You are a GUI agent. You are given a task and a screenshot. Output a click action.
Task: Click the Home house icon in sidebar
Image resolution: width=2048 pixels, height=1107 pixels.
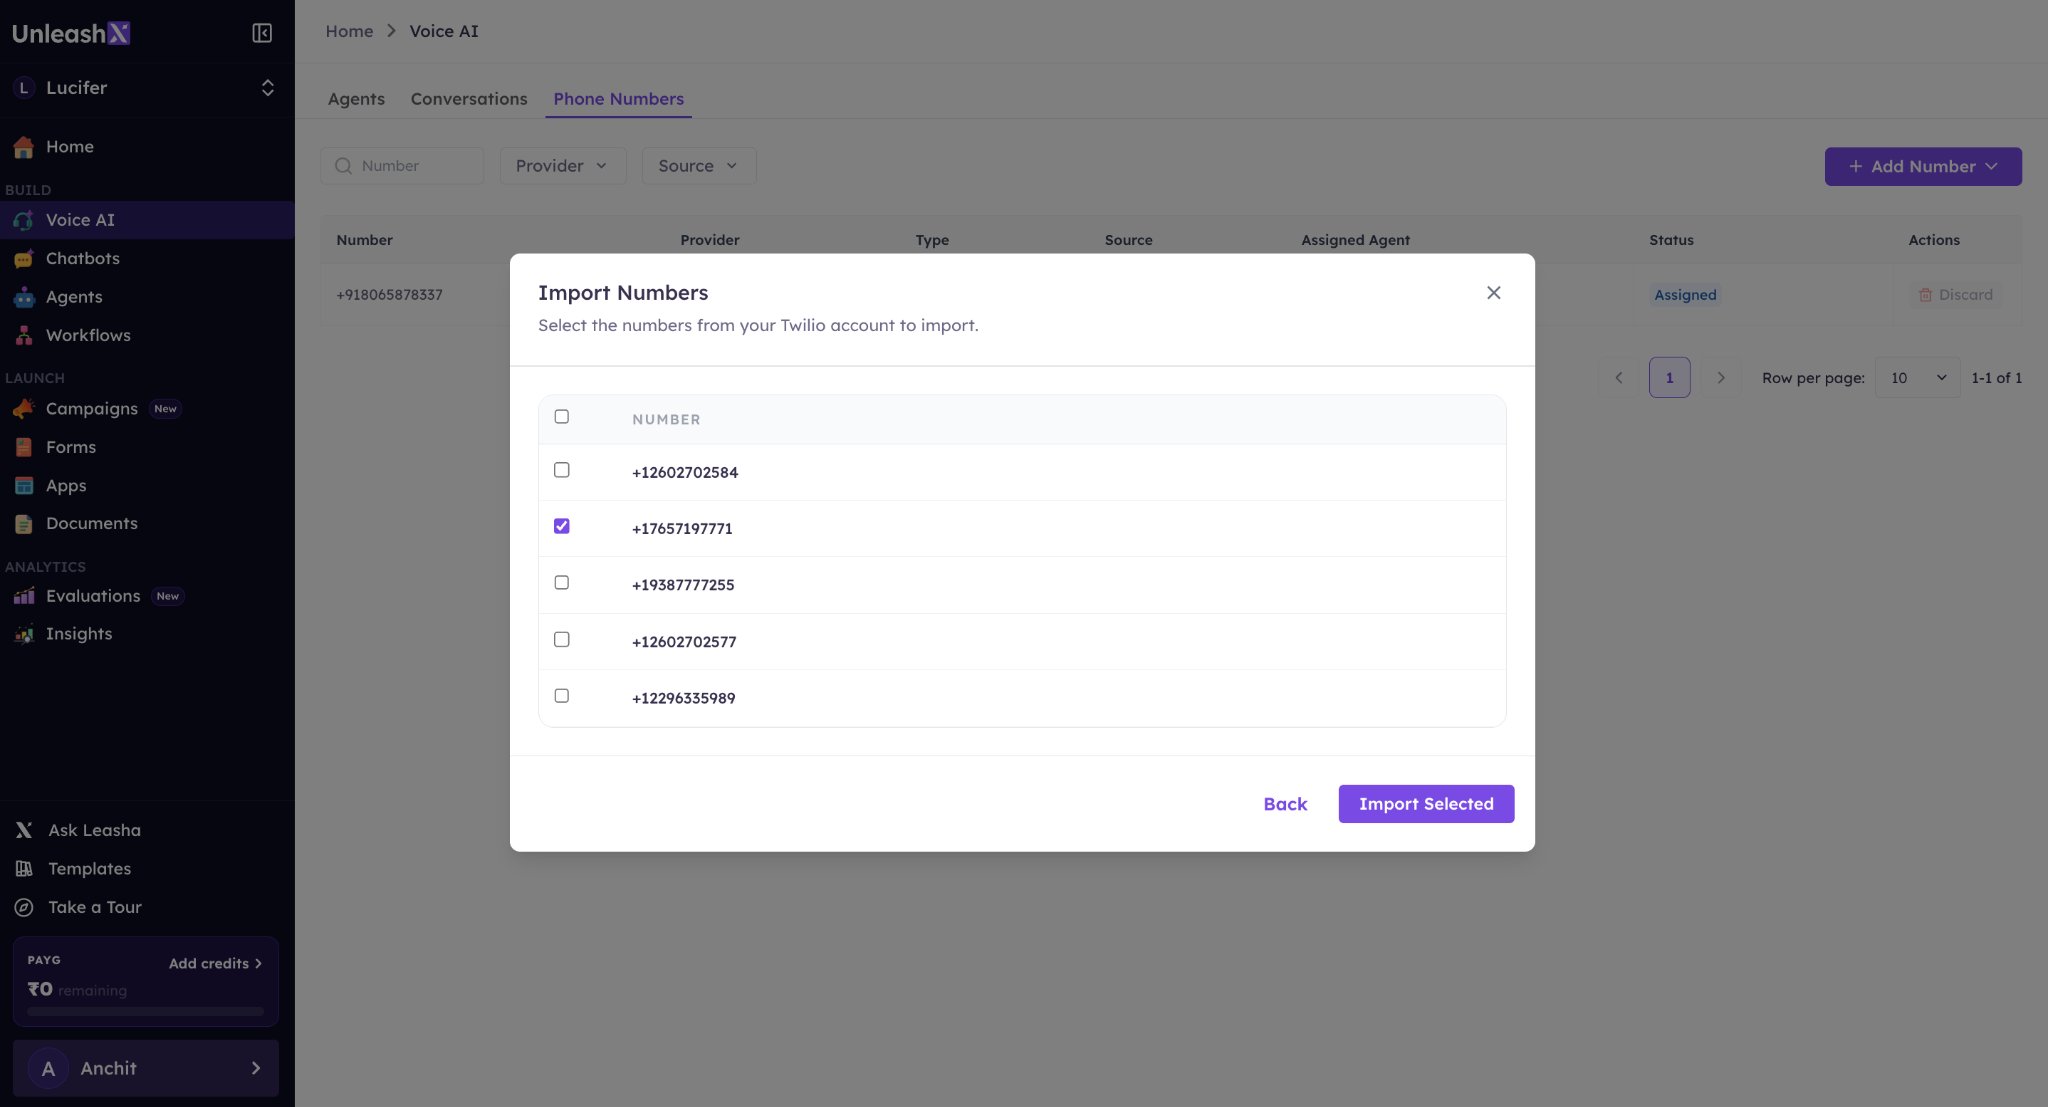click(x=24, y=147)
